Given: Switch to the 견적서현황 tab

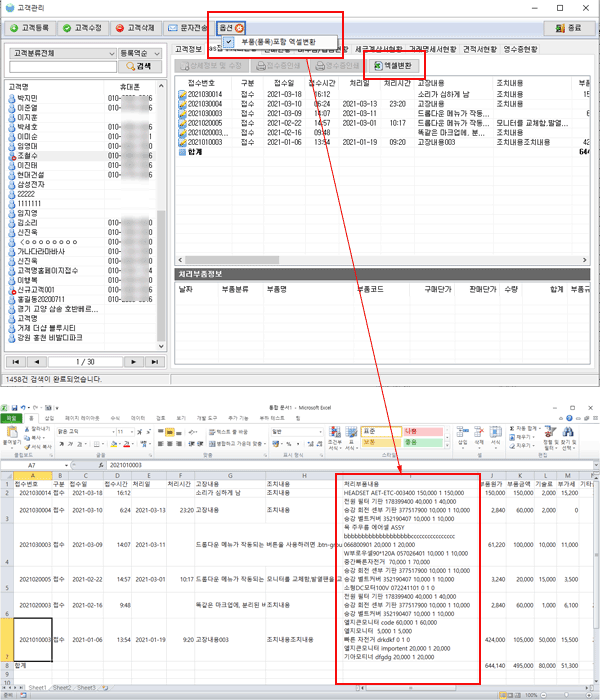Looking at the screenshot, I should click(480, 49).
